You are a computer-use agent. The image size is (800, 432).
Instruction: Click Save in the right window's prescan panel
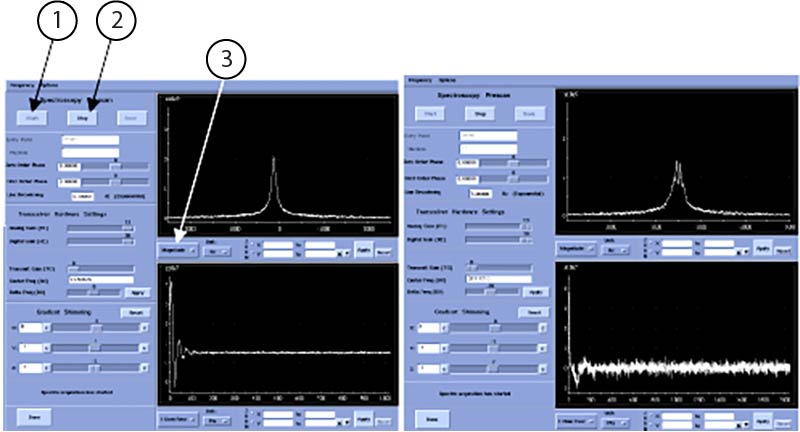529,113
